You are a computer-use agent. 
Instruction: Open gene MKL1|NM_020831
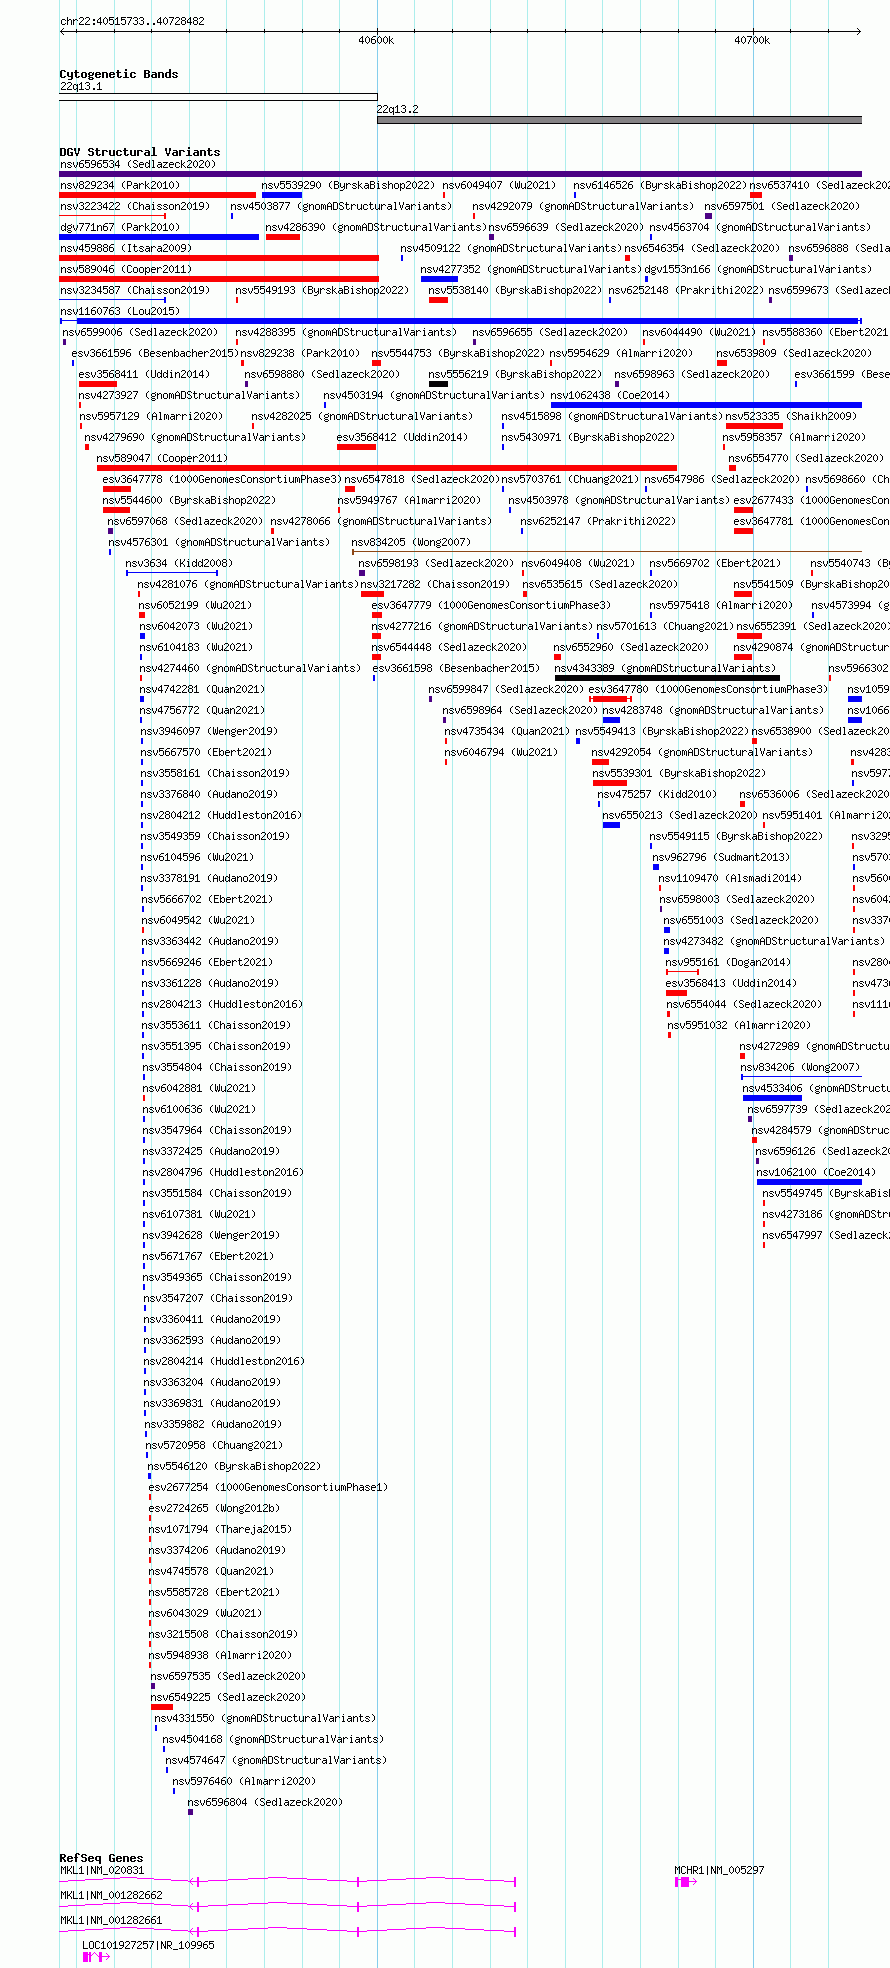pyautogui.click(x=102, y=1870)
